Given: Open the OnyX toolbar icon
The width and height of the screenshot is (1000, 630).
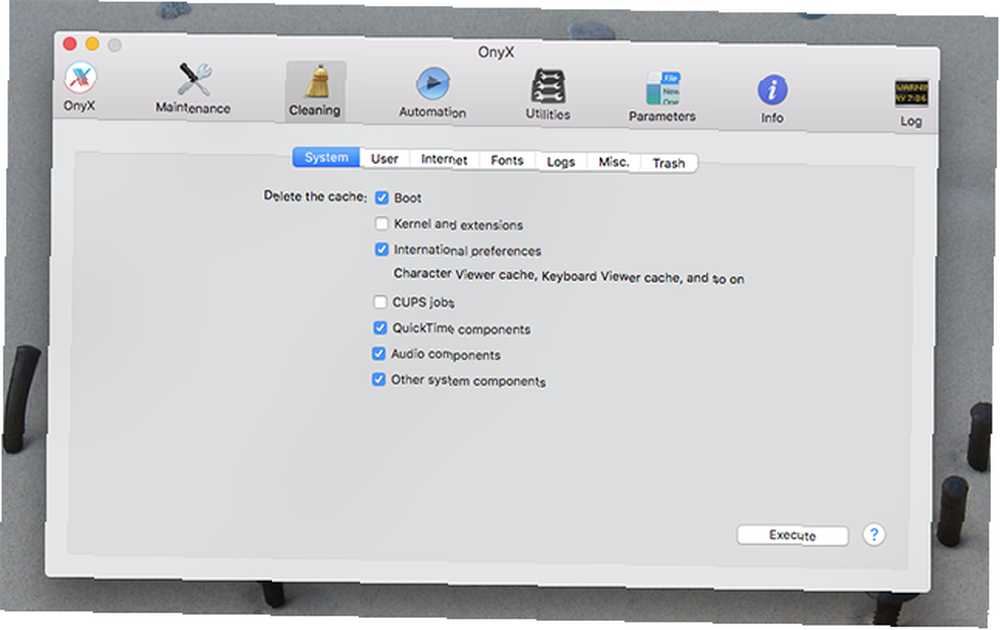Looking at the screenshot, I should pyautogui.click(x=80, y=78).
